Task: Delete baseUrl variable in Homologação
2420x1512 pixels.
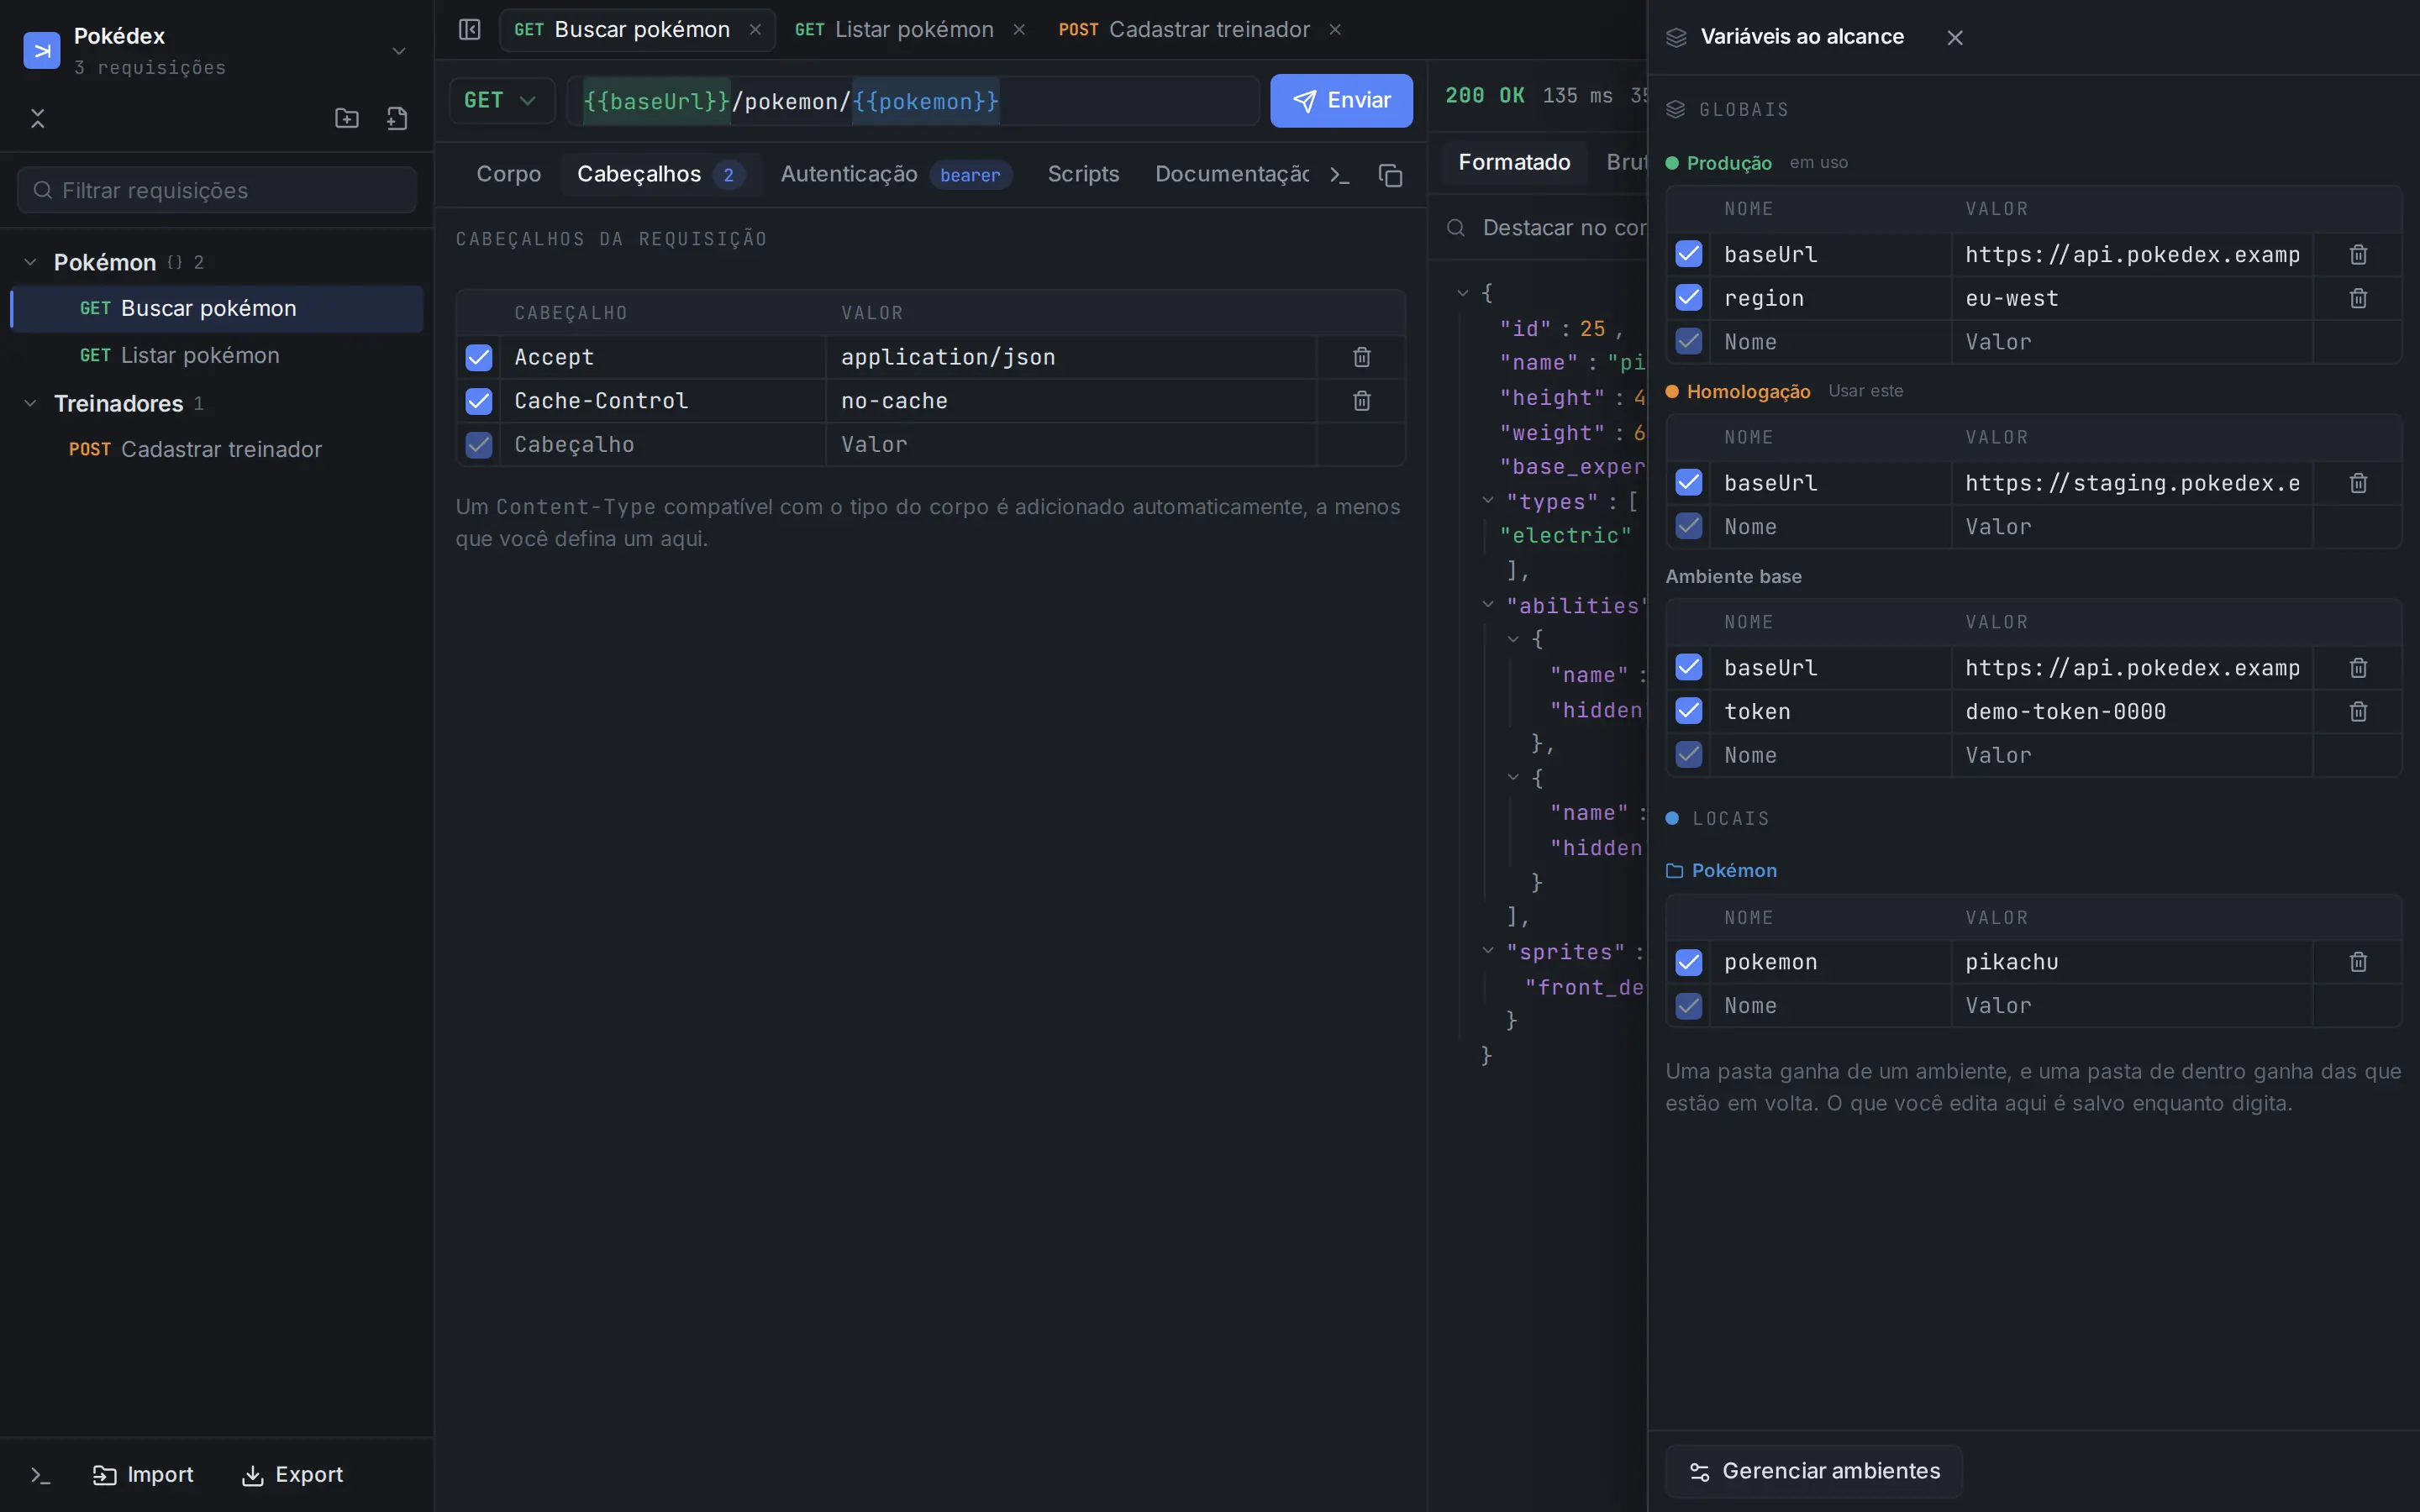Action: [x=2358, y=483]
